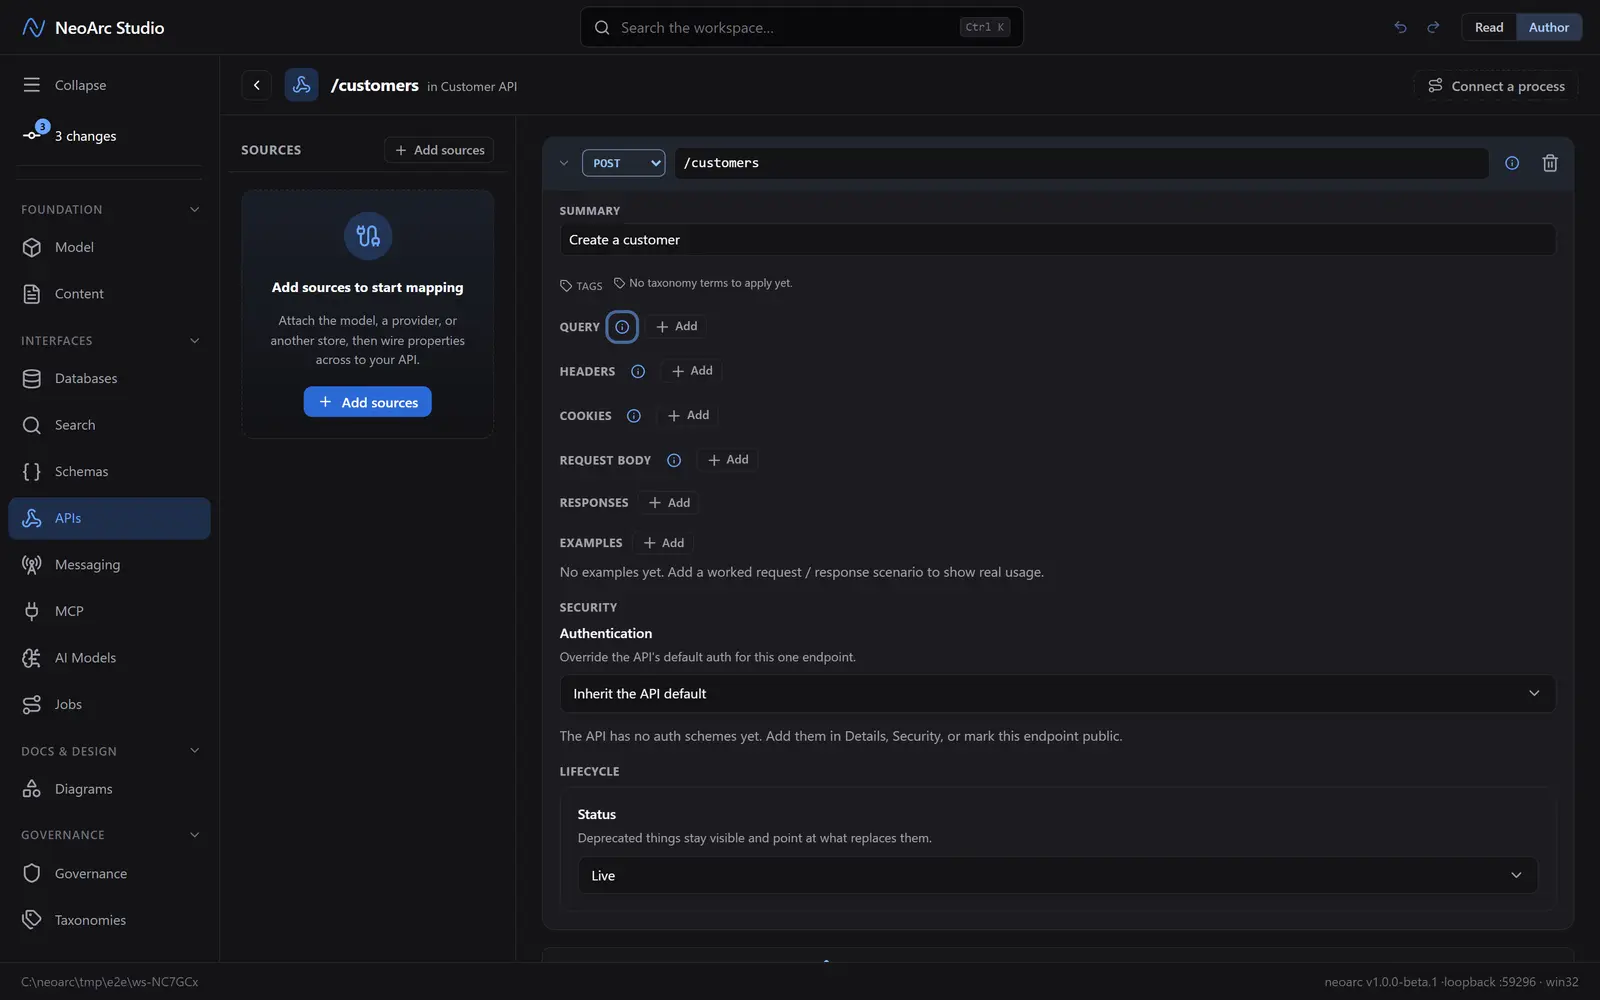1600x1000 pixels.
Task: Open the Live status dropdown
Action: pyautogui.click(x=1057, y=875)
